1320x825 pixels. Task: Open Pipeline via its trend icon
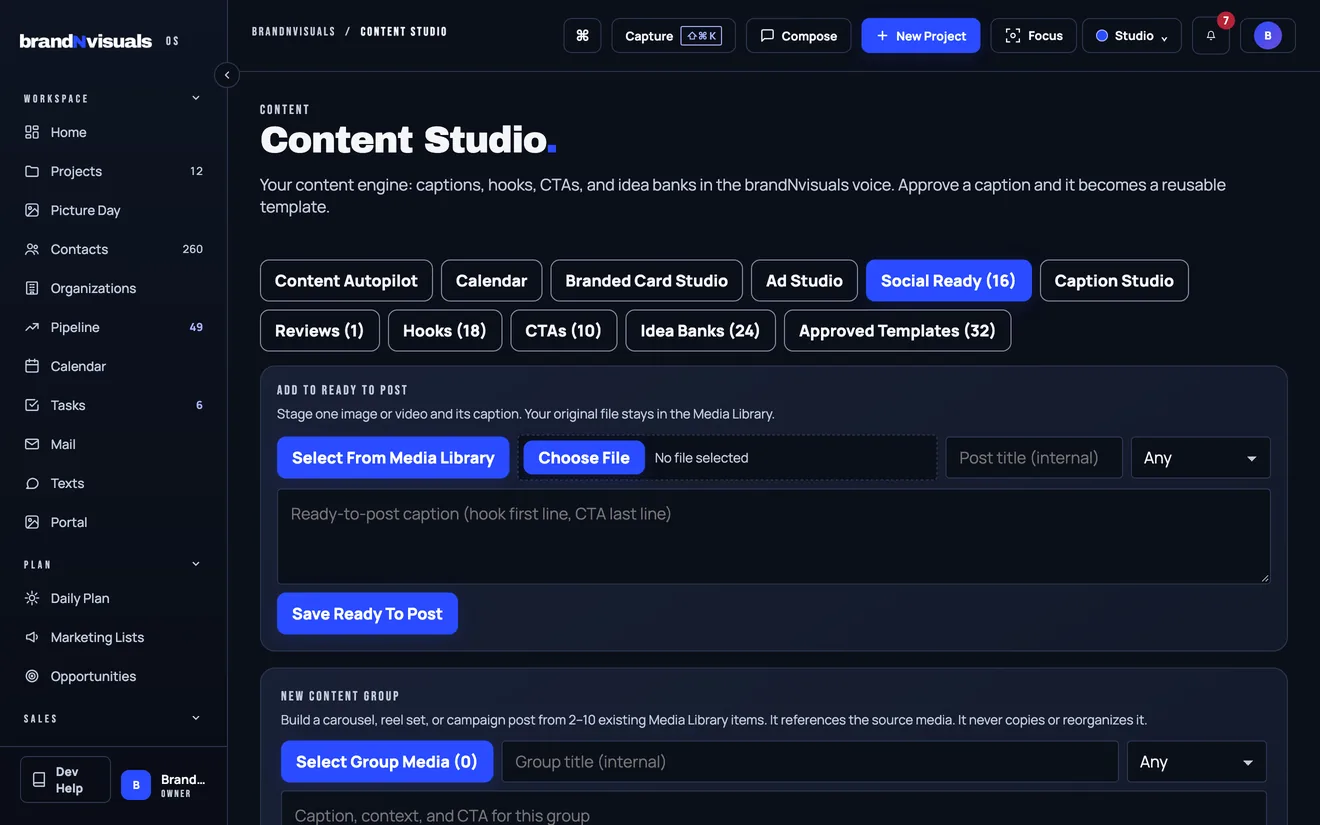click(32, 327)
